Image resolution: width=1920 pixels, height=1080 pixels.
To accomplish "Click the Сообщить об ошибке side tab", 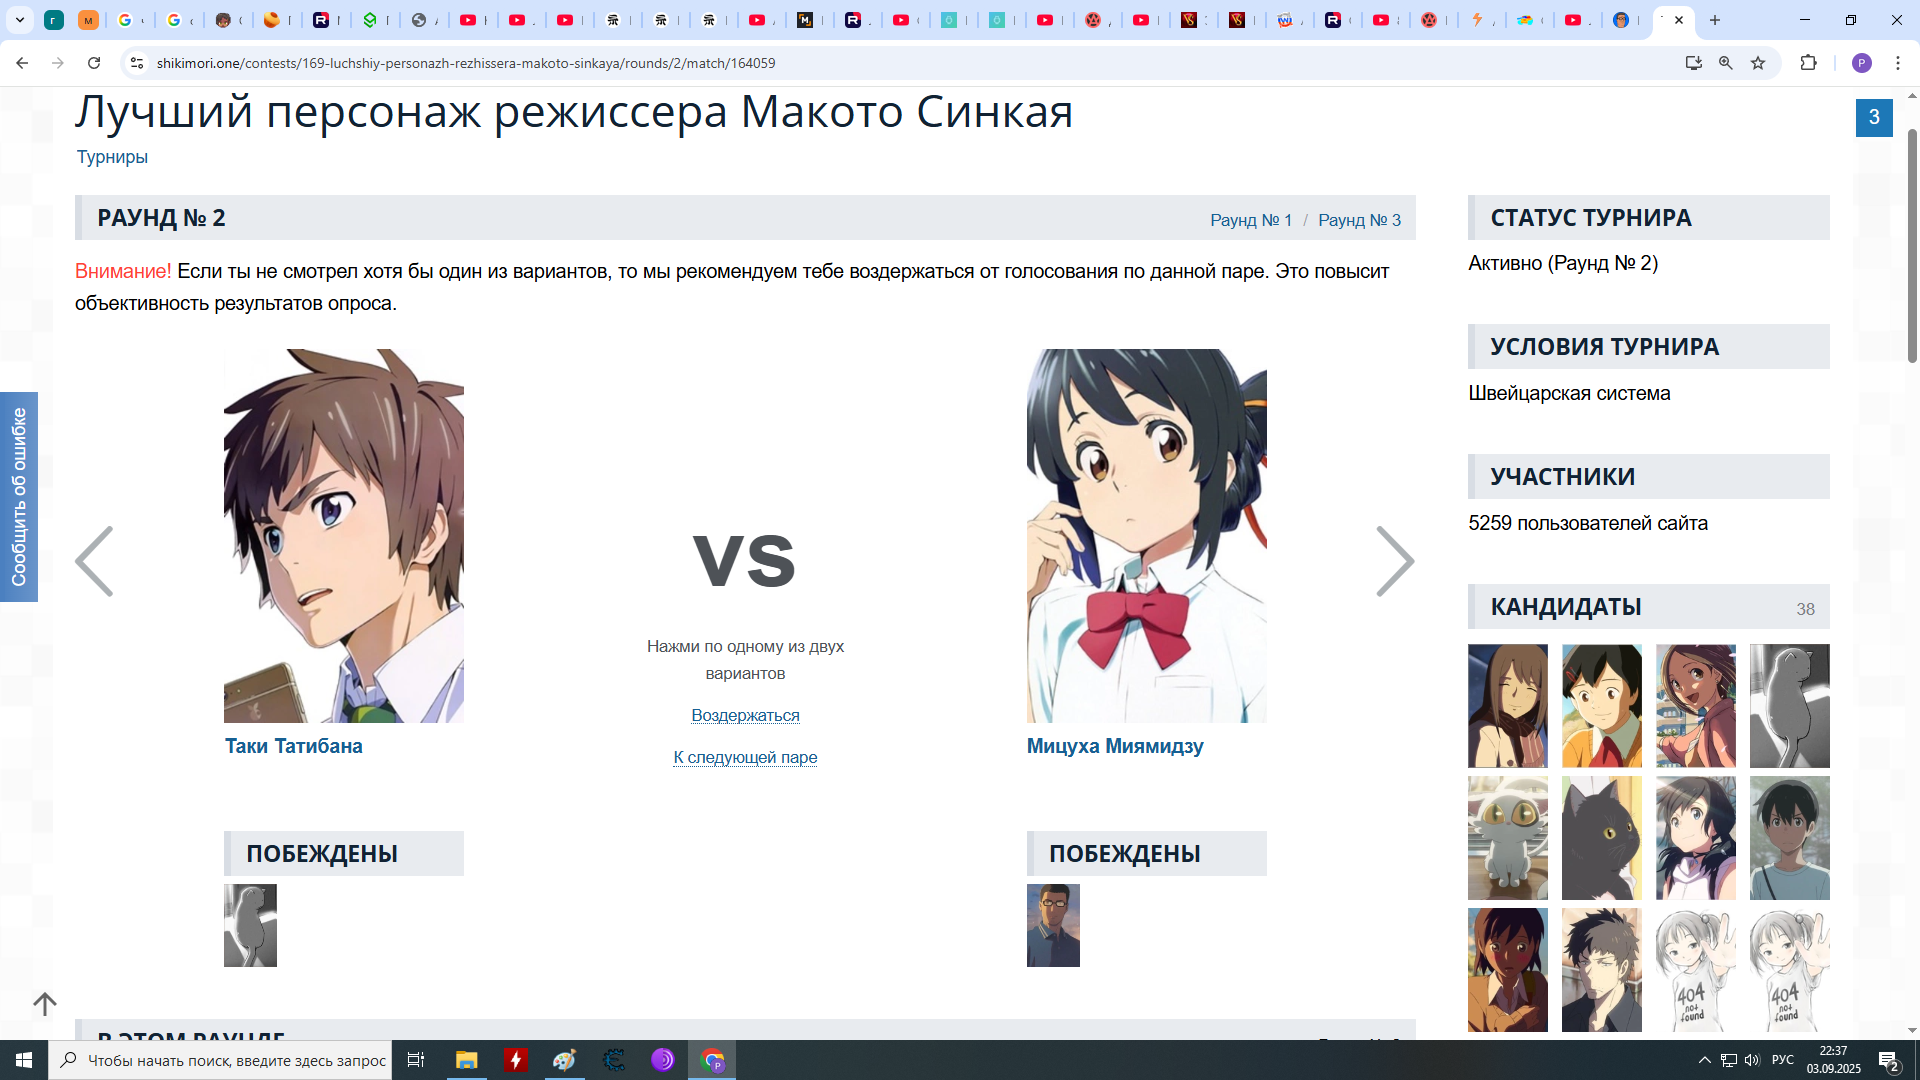I will 19,497.
